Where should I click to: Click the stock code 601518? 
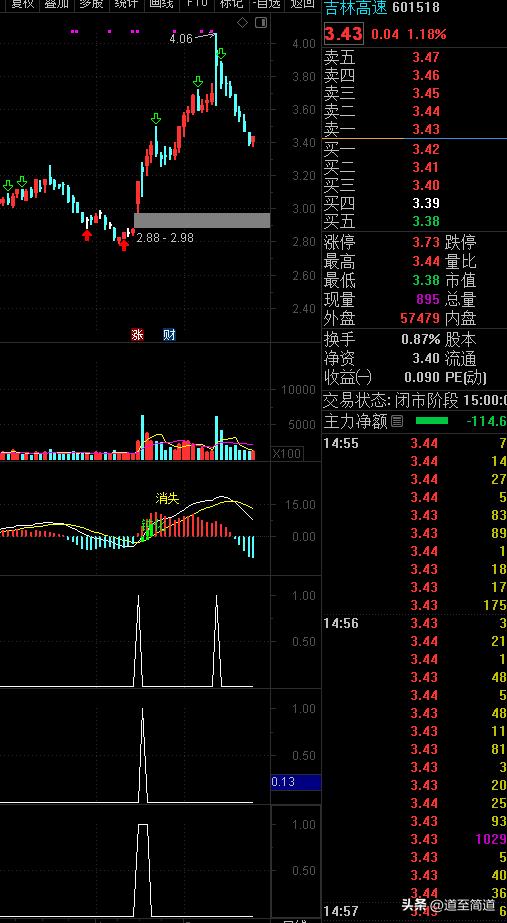click(x=416, y=7)
